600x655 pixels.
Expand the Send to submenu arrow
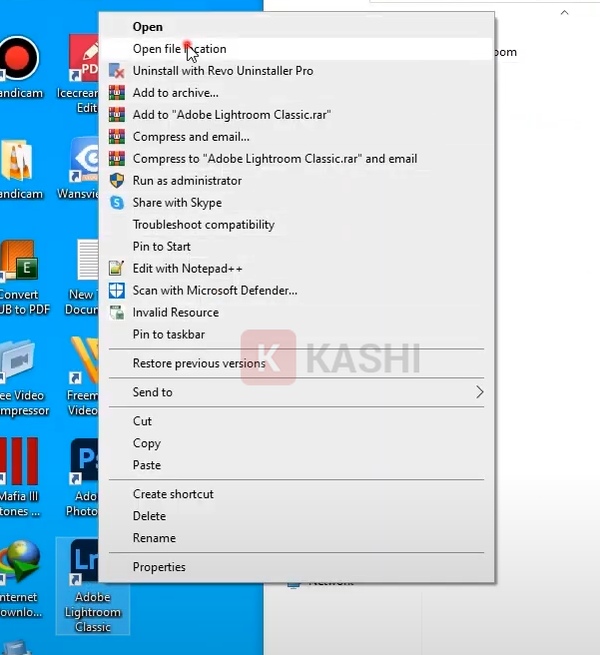(479, 393)
